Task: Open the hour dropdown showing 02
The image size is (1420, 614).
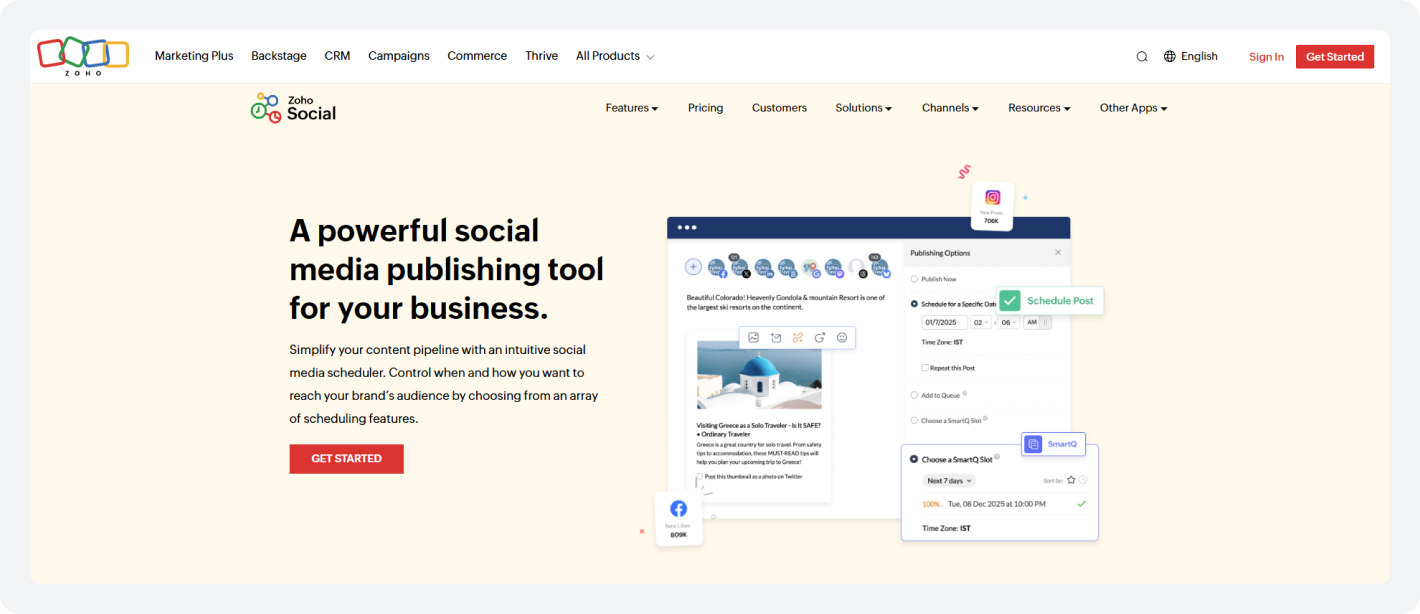Action: [980, 322]
